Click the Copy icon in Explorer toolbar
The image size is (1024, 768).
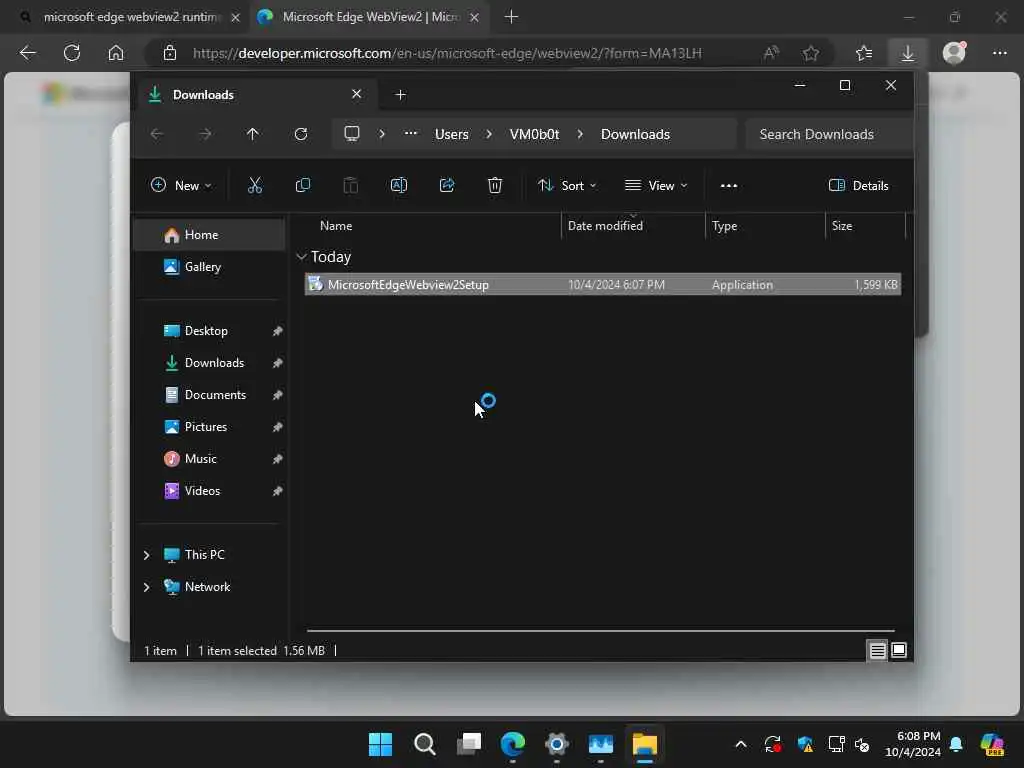click(302, 185)
